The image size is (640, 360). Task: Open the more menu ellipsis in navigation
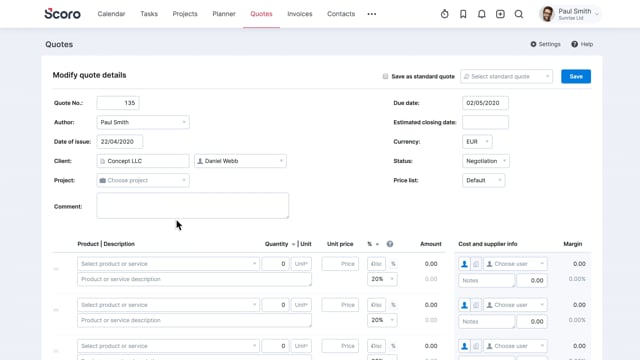point(372,14)
